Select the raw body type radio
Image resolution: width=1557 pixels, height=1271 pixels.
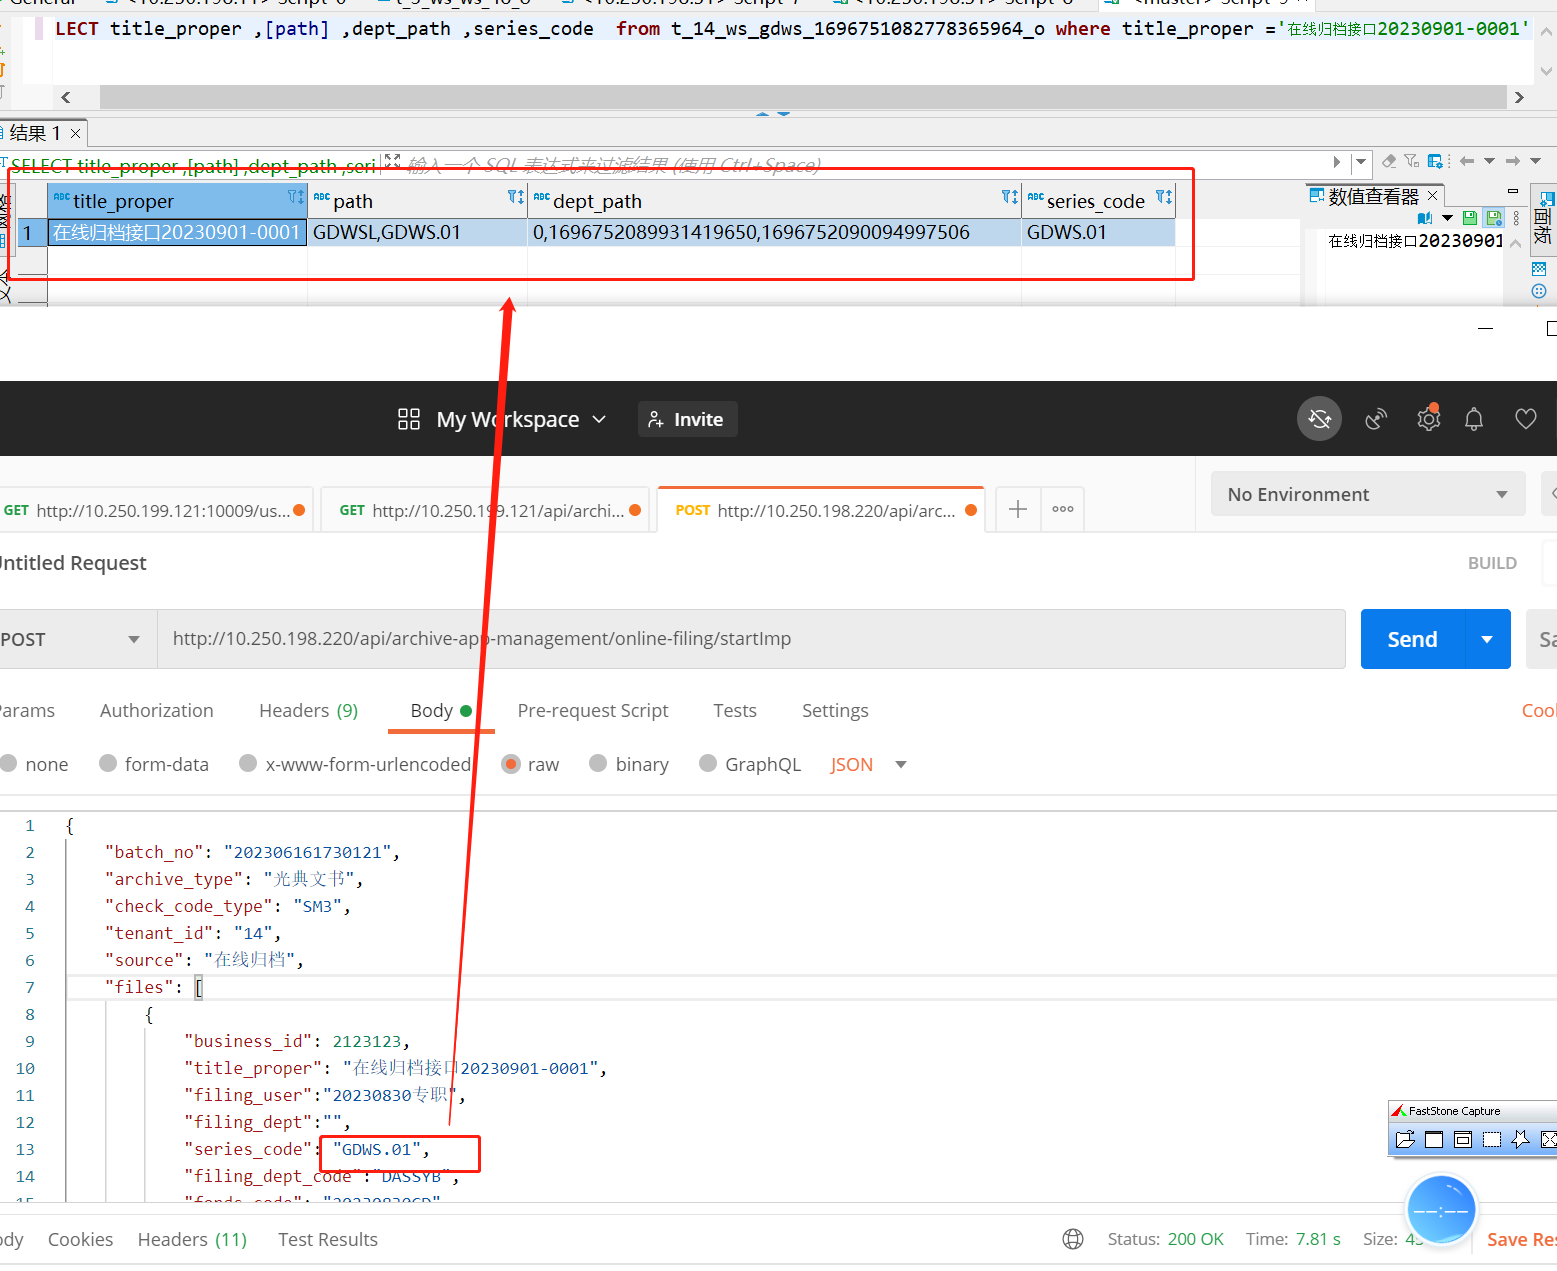511,763
